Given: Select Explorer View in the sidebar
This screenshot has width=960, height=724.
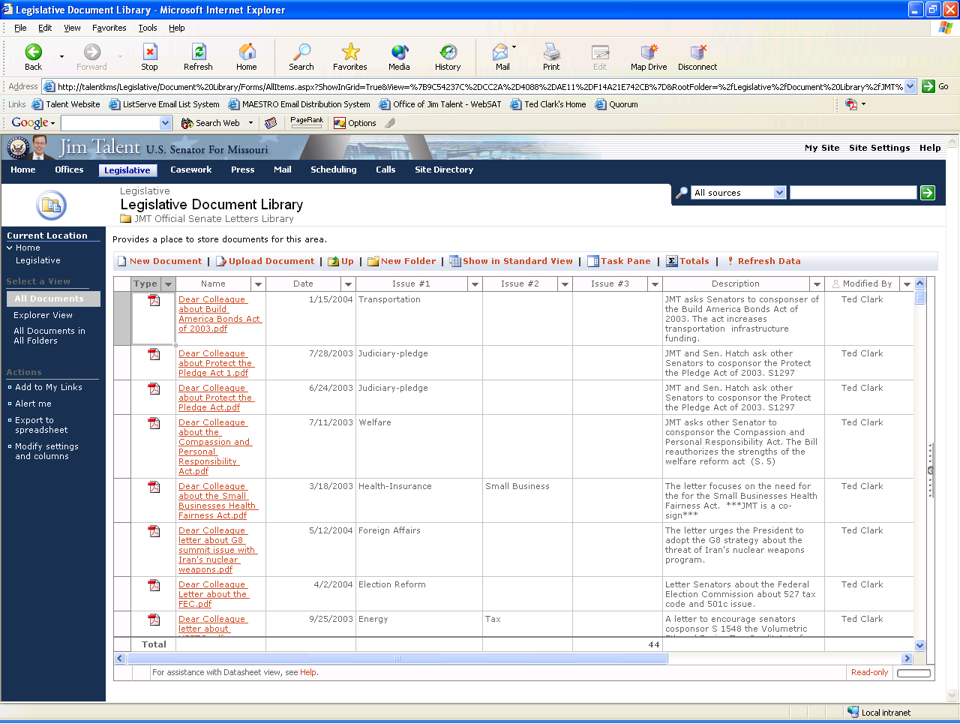Looking at the screenshot, I should (43, 315).
